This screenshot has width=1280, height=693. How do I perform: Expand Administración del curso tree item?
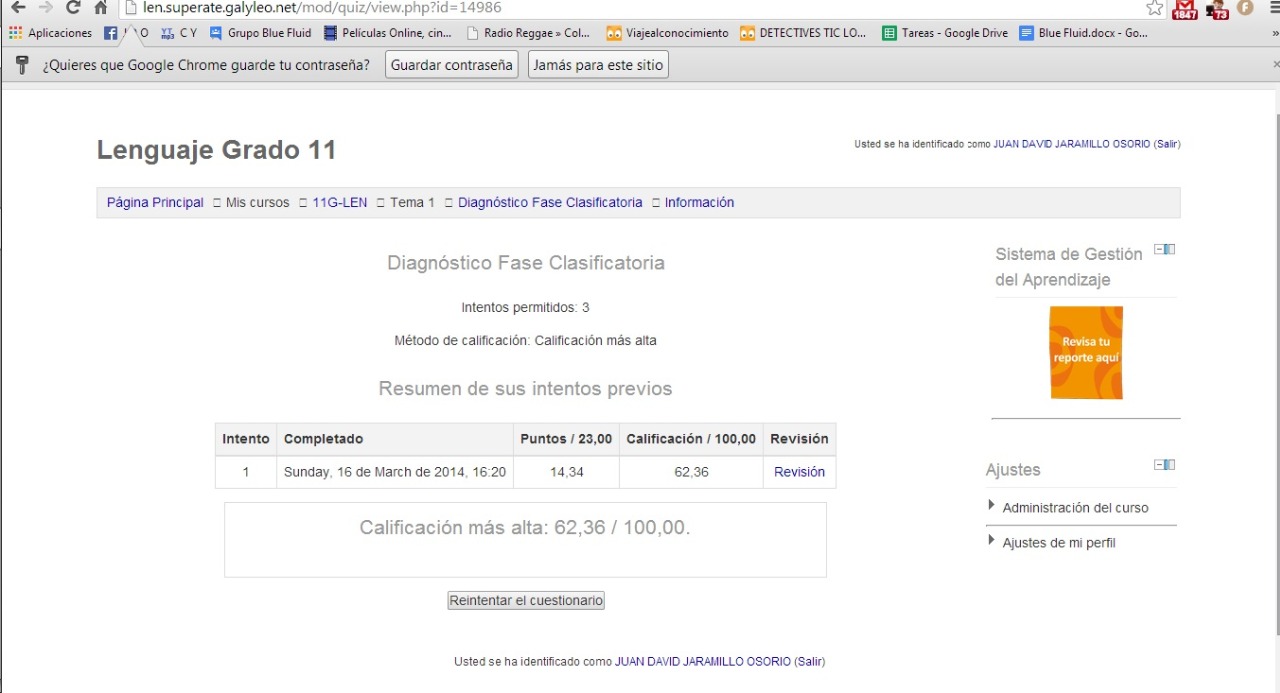tap(992, 506)
